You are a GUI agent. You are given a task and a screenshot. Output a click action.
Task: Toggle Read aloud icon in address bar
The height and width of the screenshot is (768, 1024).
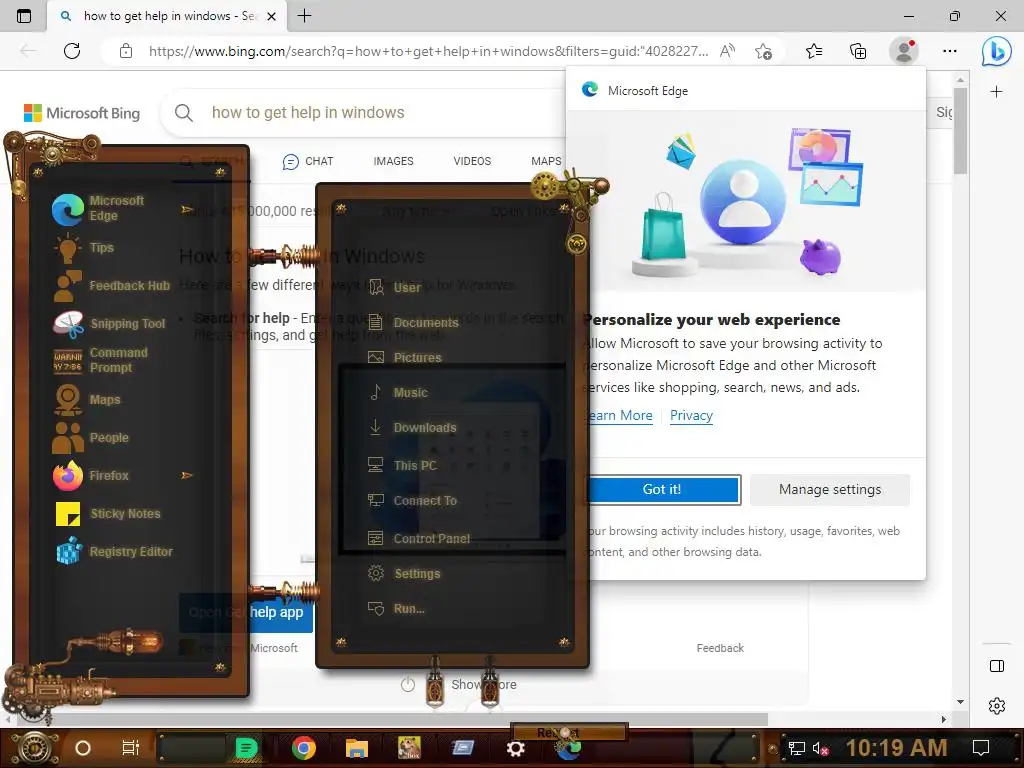click(727, 51)
